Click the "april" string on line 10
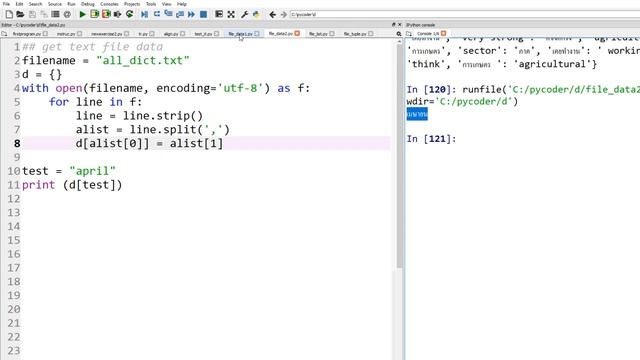The height and width of the screenshot is (360, 640). 93,171
